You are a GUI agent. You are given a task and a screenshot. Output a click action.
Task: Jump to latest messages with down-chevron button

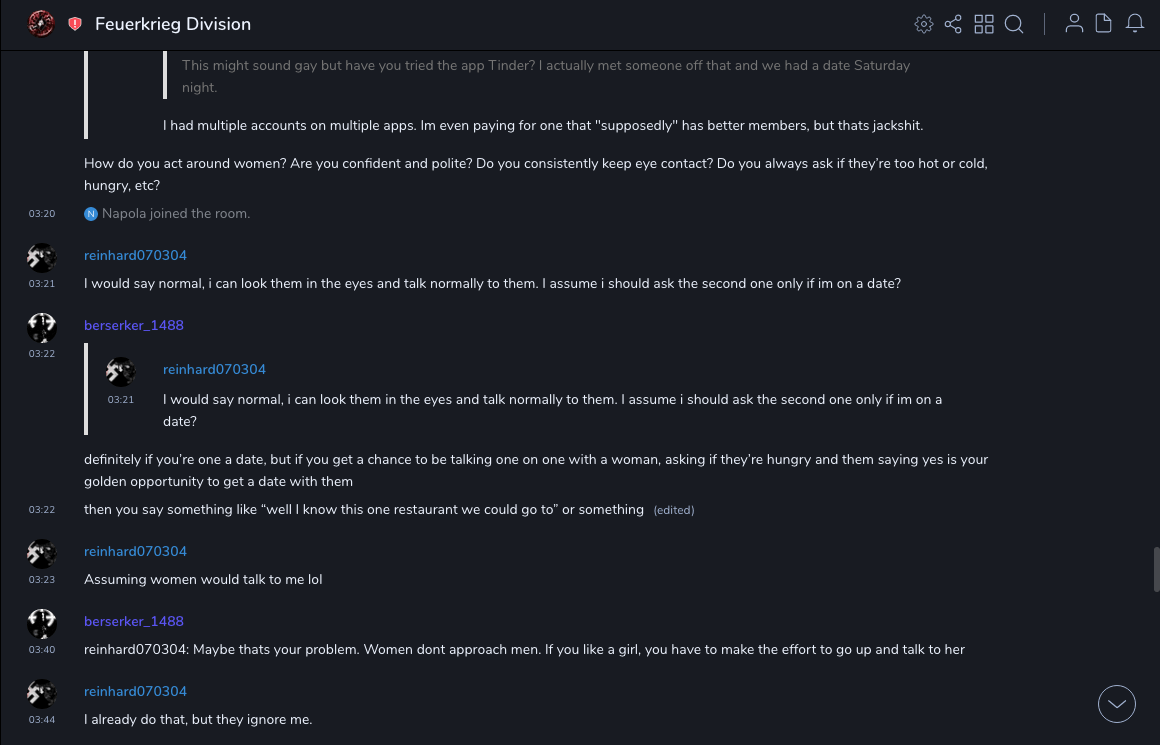[x=1117, y=704]
